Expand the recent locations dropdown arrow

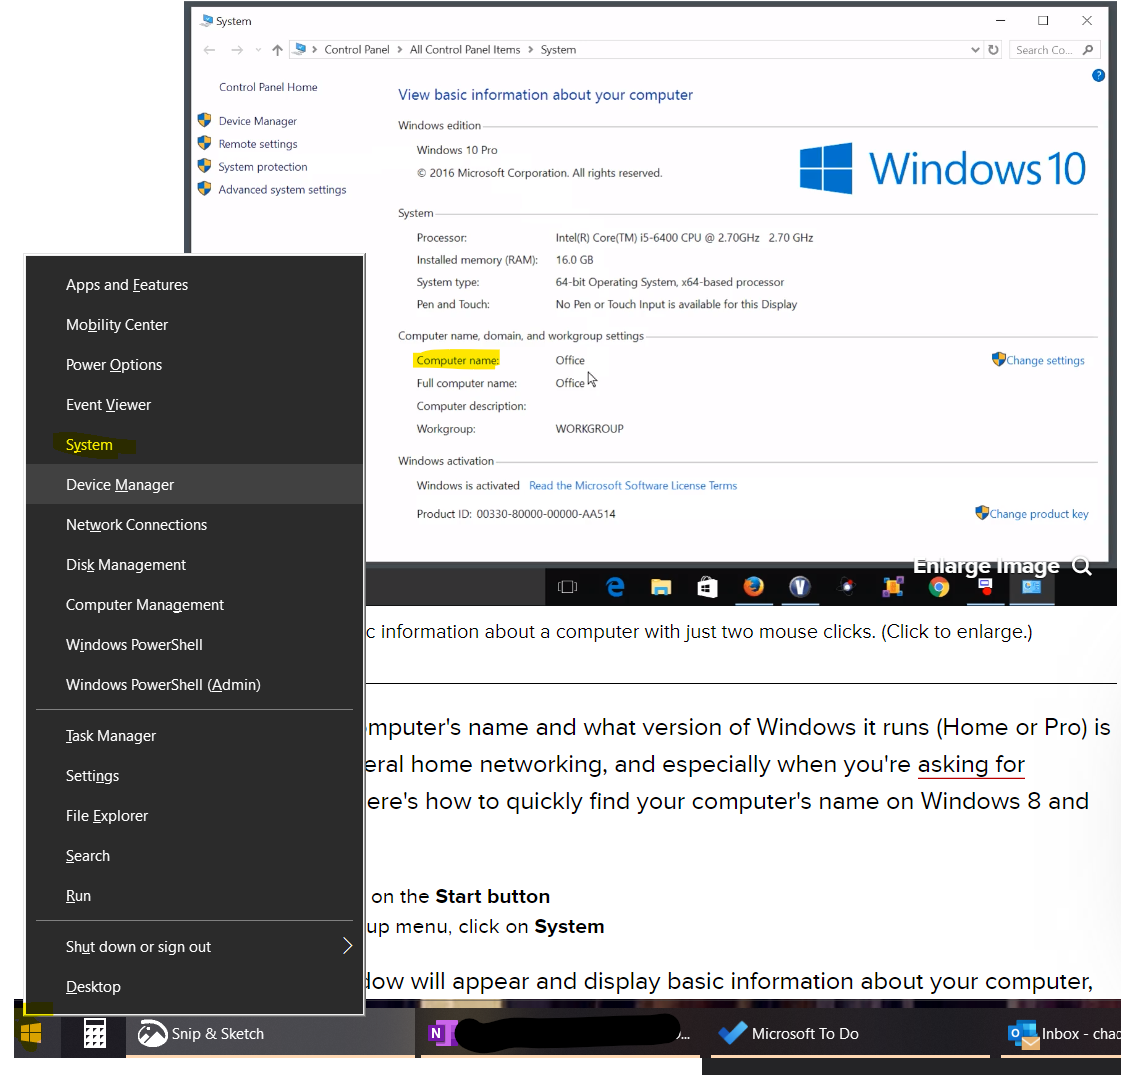tap(258, 49)
